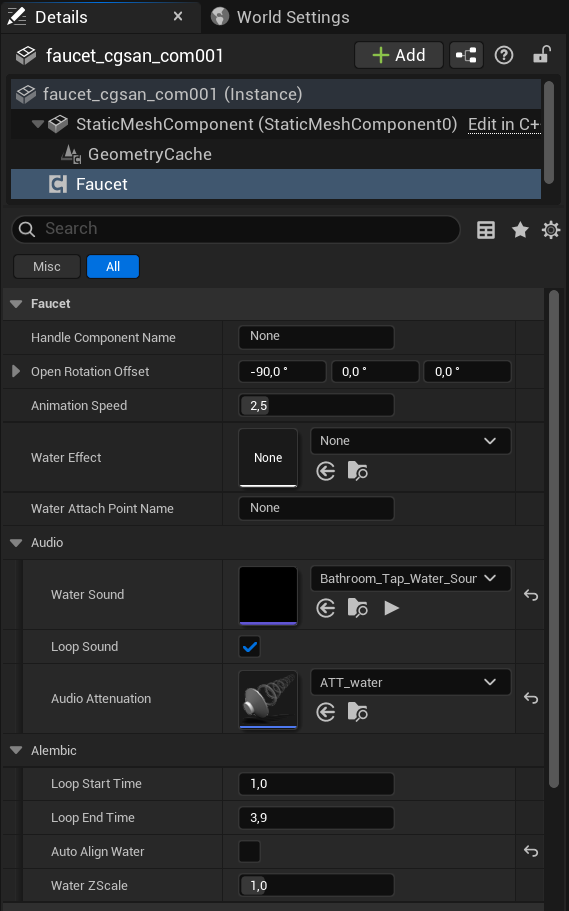Collapse the StaticMeshComponent tree node

click(38, 124)
